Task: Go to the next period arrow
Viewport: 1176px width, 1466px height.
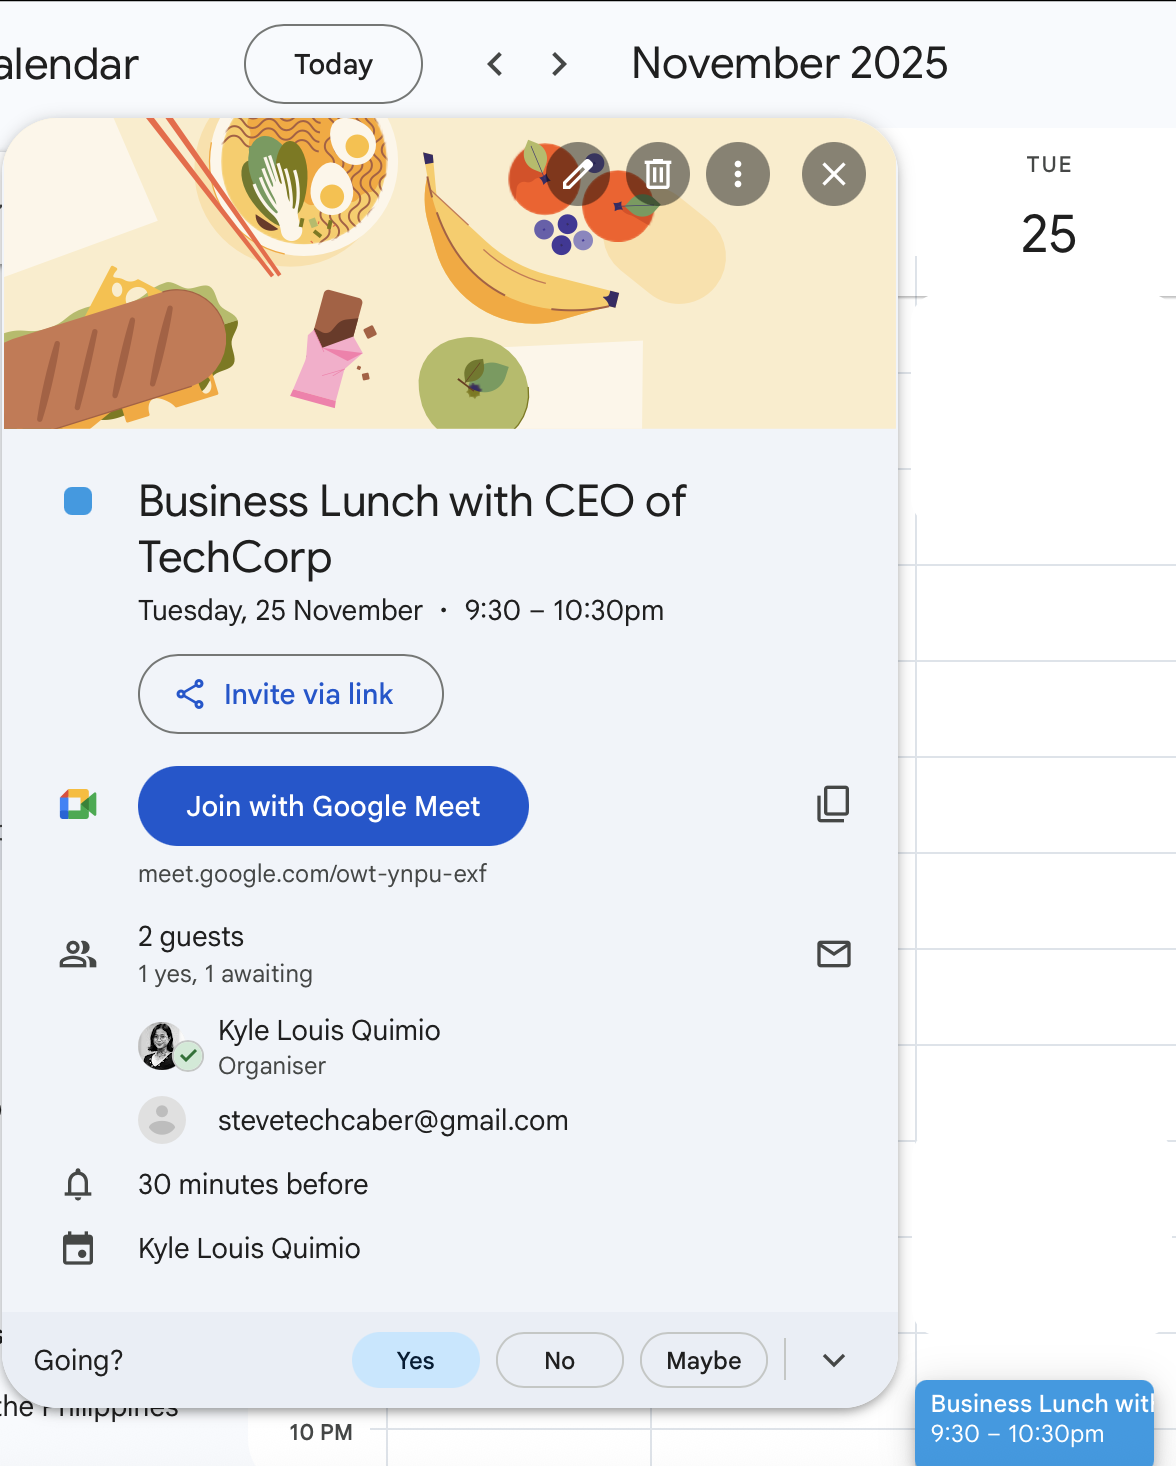Action: [559, 65]
